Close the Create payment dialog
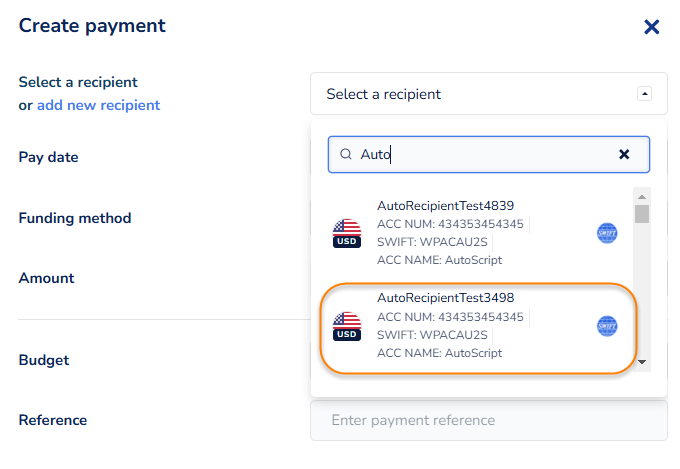This screenshot has height=469, width=680. pos(651,27)
